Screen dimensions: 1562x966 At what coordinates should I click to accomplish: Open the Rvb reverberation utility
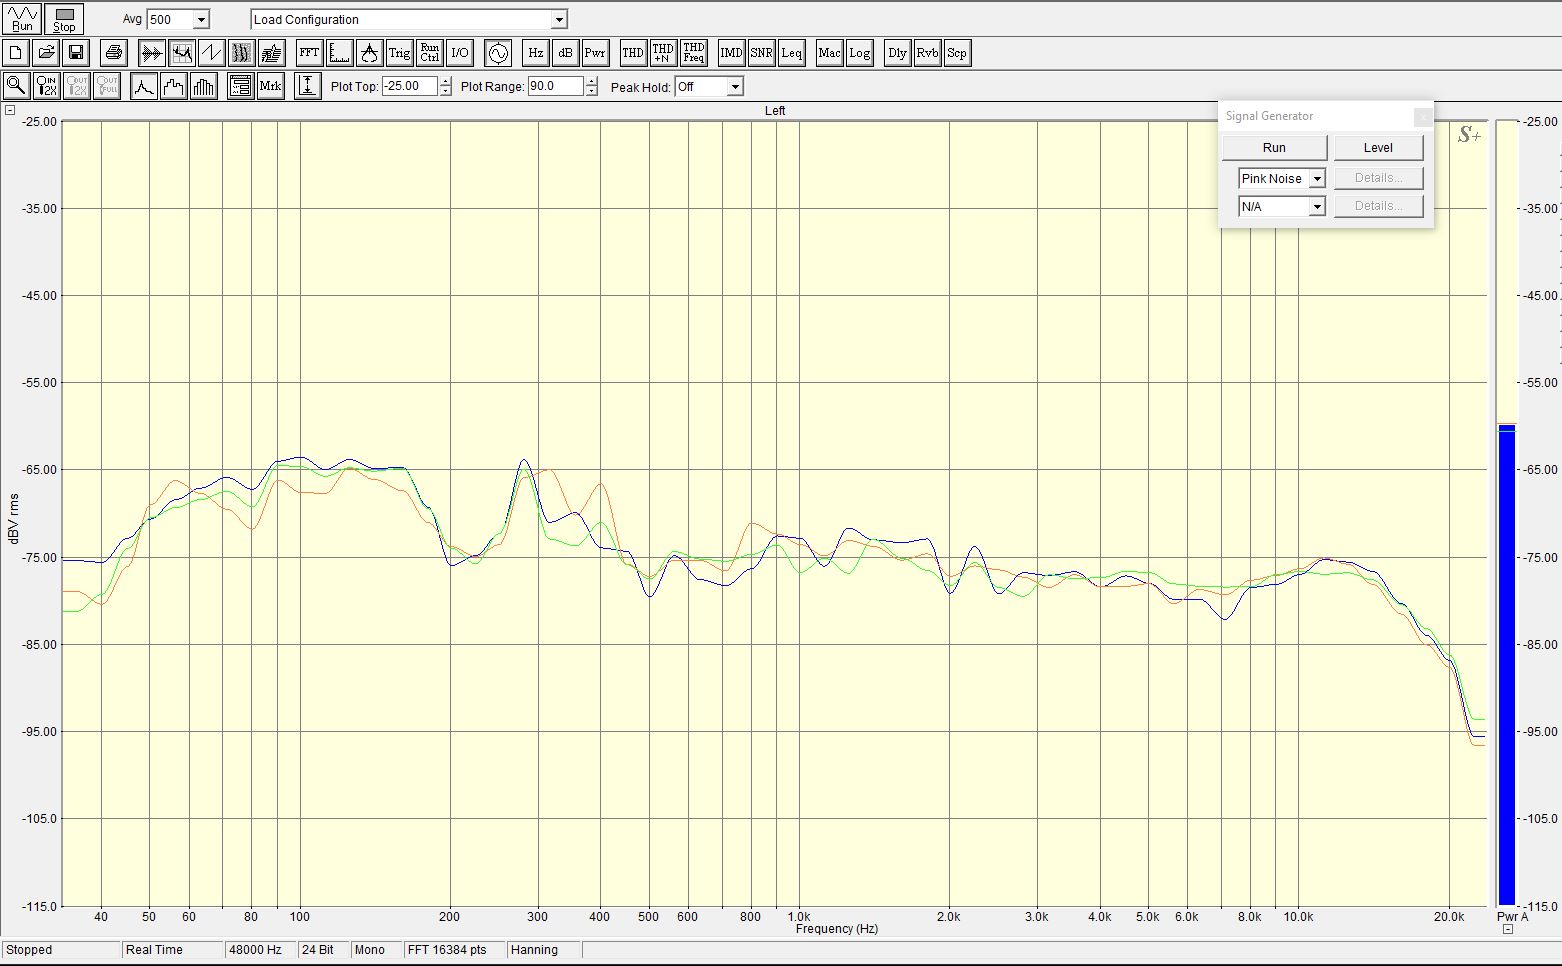(x=928, y=53)
